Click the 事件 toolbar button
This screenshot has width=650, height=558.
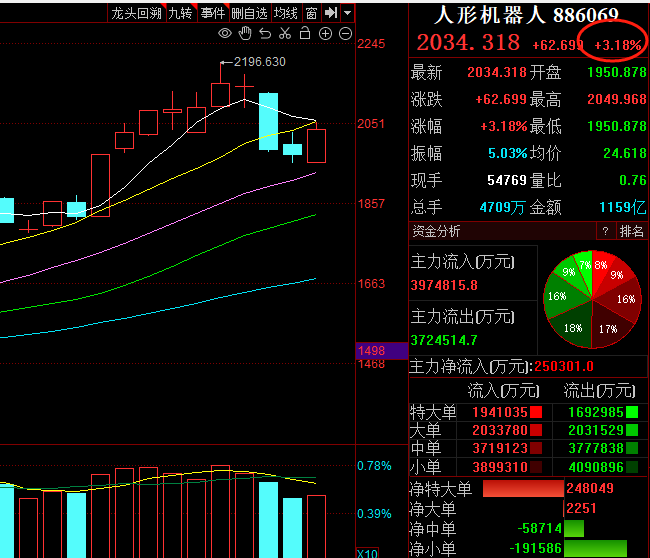tap(213, 13)
